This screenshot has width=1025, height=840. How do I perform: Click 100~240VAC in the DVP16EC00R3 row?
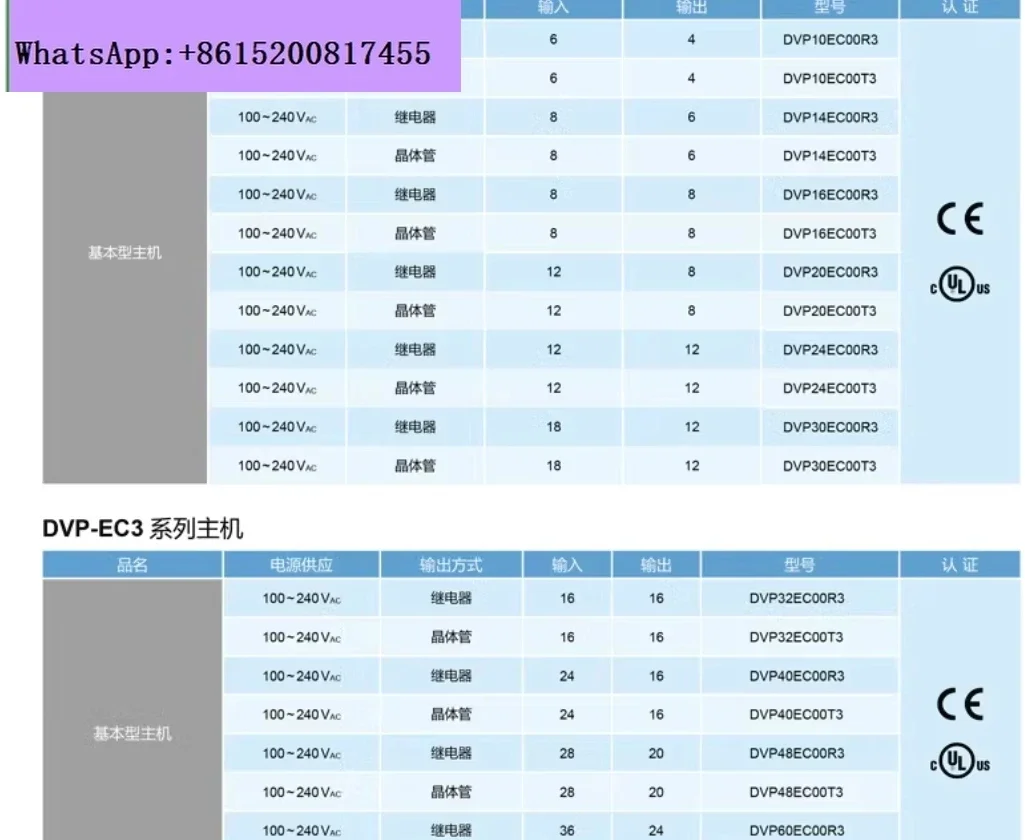point(277,195)
